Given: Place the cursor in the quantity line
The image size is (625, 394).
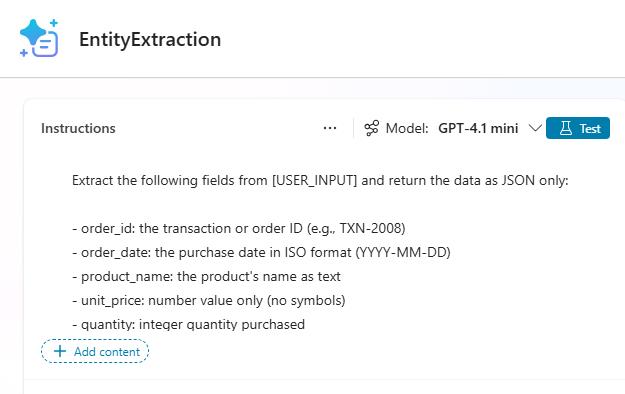Looking at the screenshot, I should [x=189, y=324].
